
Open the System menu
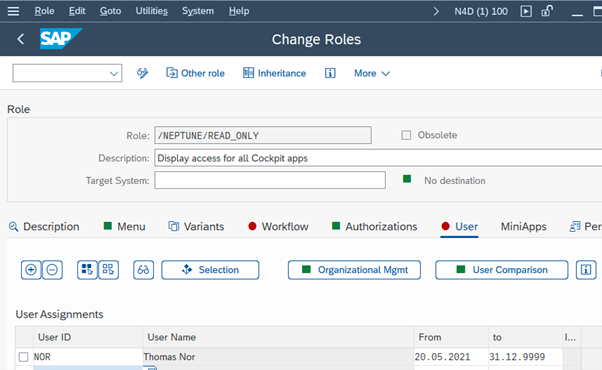198,11
